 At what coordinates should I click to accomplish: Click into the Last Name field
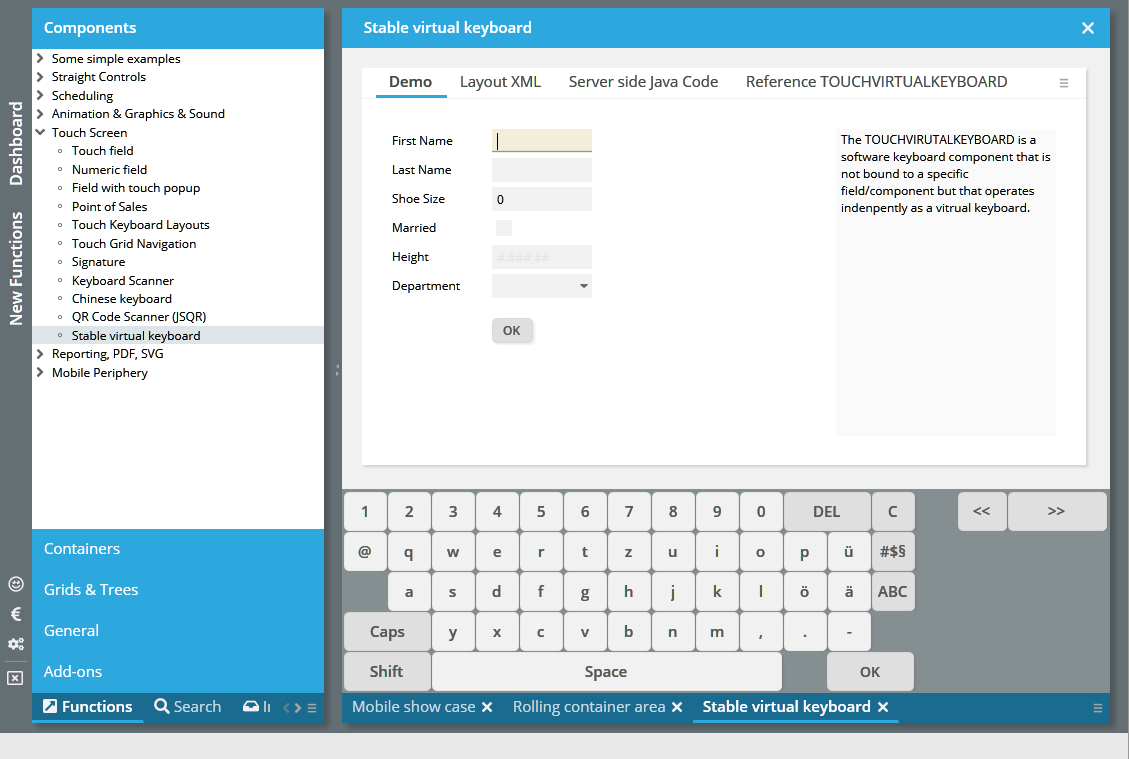click(541, 170)
